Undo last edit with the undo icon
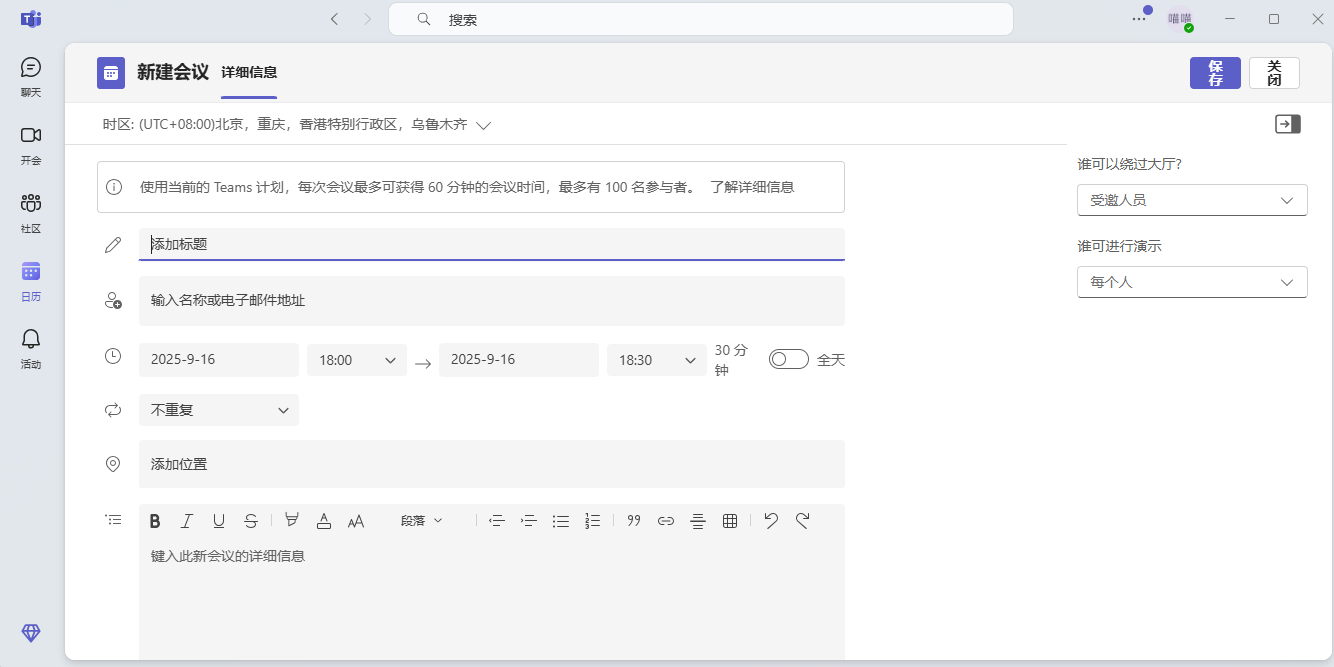Image resolution: width=1334 pixels, height=667 pixels. coord(770,520)
